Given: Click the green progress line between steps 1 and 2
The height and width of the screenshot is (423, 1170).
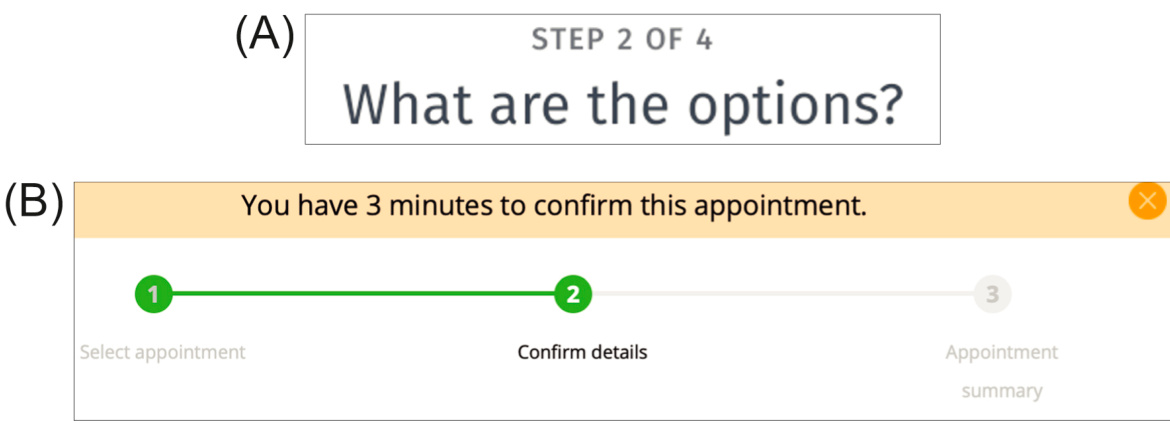Looking at the screenshot, I should pos(363,294).
